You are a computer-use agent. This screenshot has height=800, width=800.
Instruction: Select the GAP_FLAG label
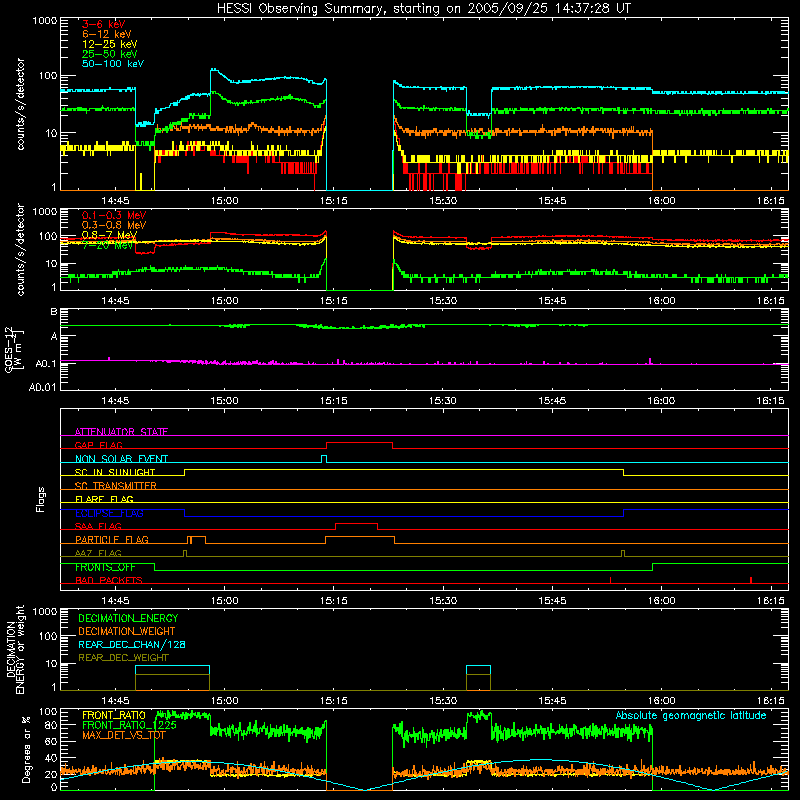coord(98,445)
